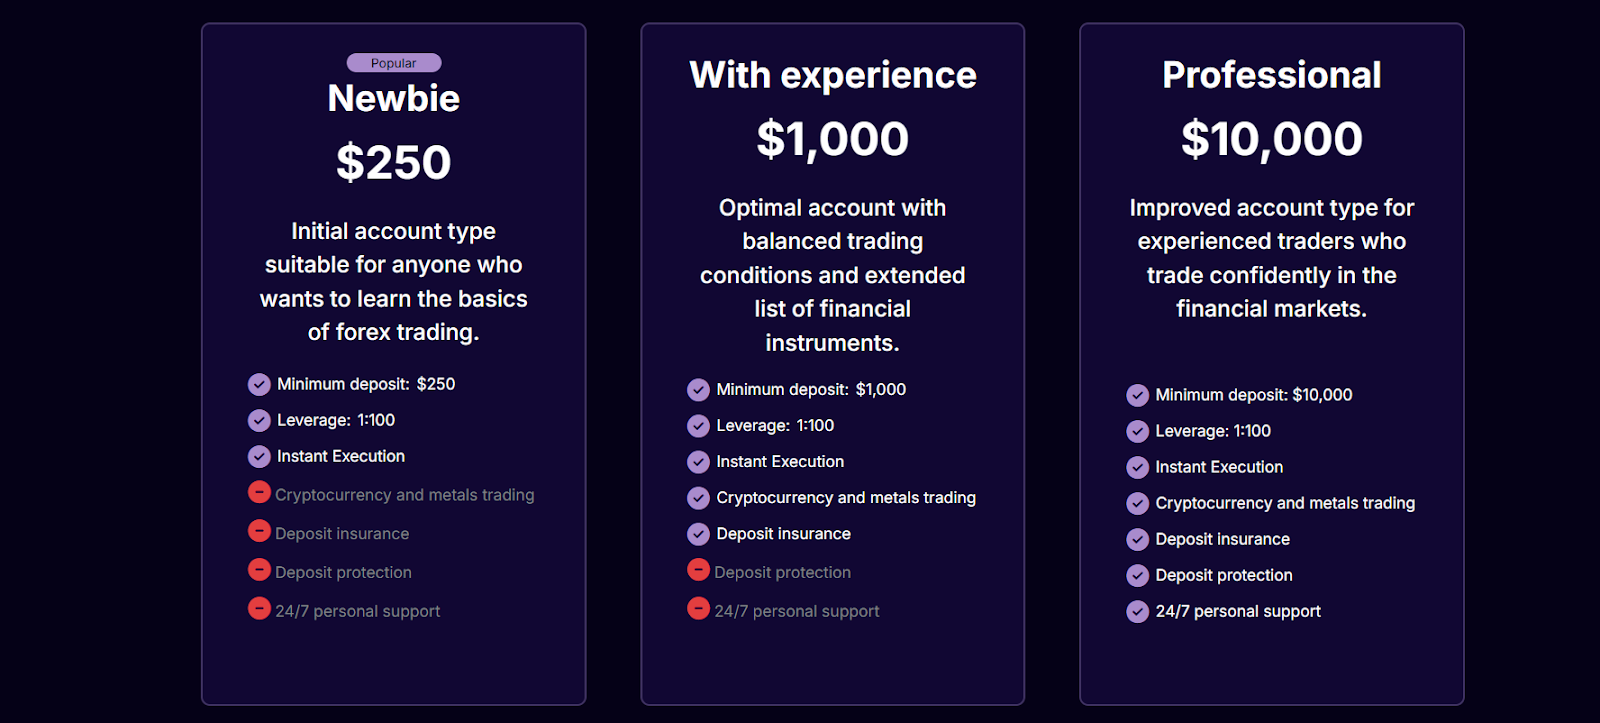Click the $10,000 price text
This screenshot has width=1600, height=723.
tap(1271, 139)
